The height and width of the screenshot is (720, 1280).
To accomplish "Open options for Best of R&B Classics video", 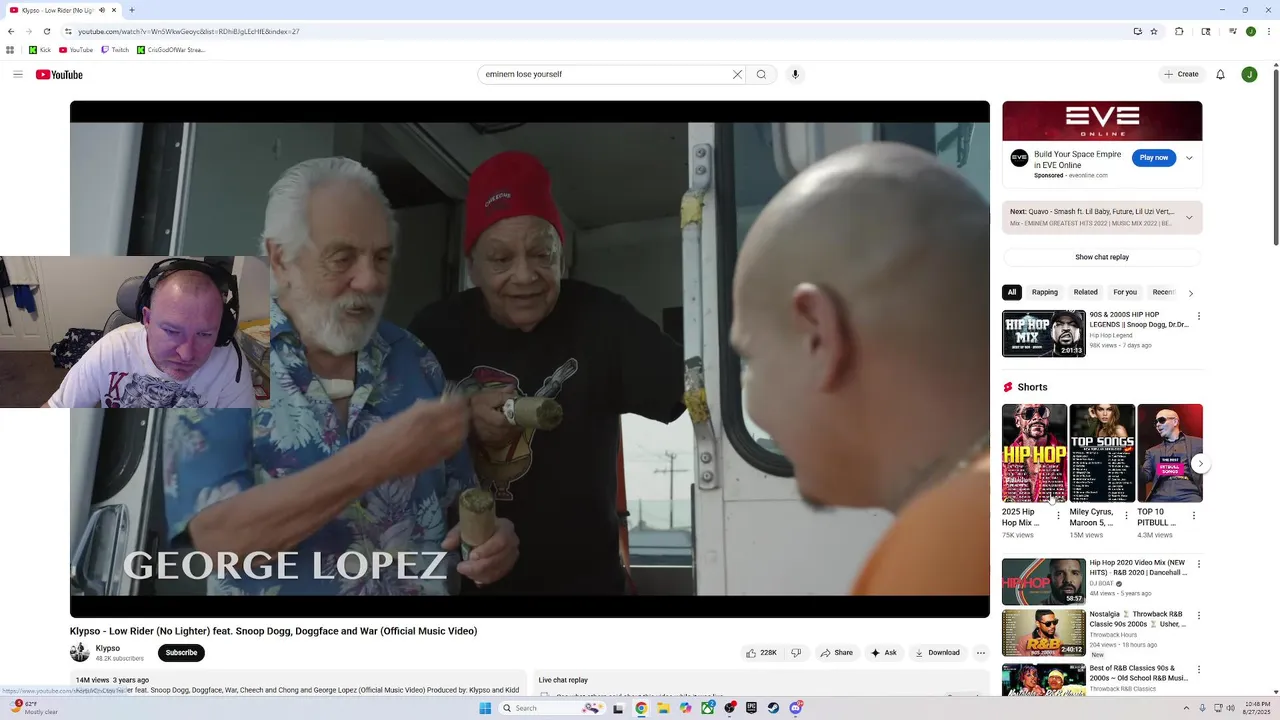I will coord(1199,670).
